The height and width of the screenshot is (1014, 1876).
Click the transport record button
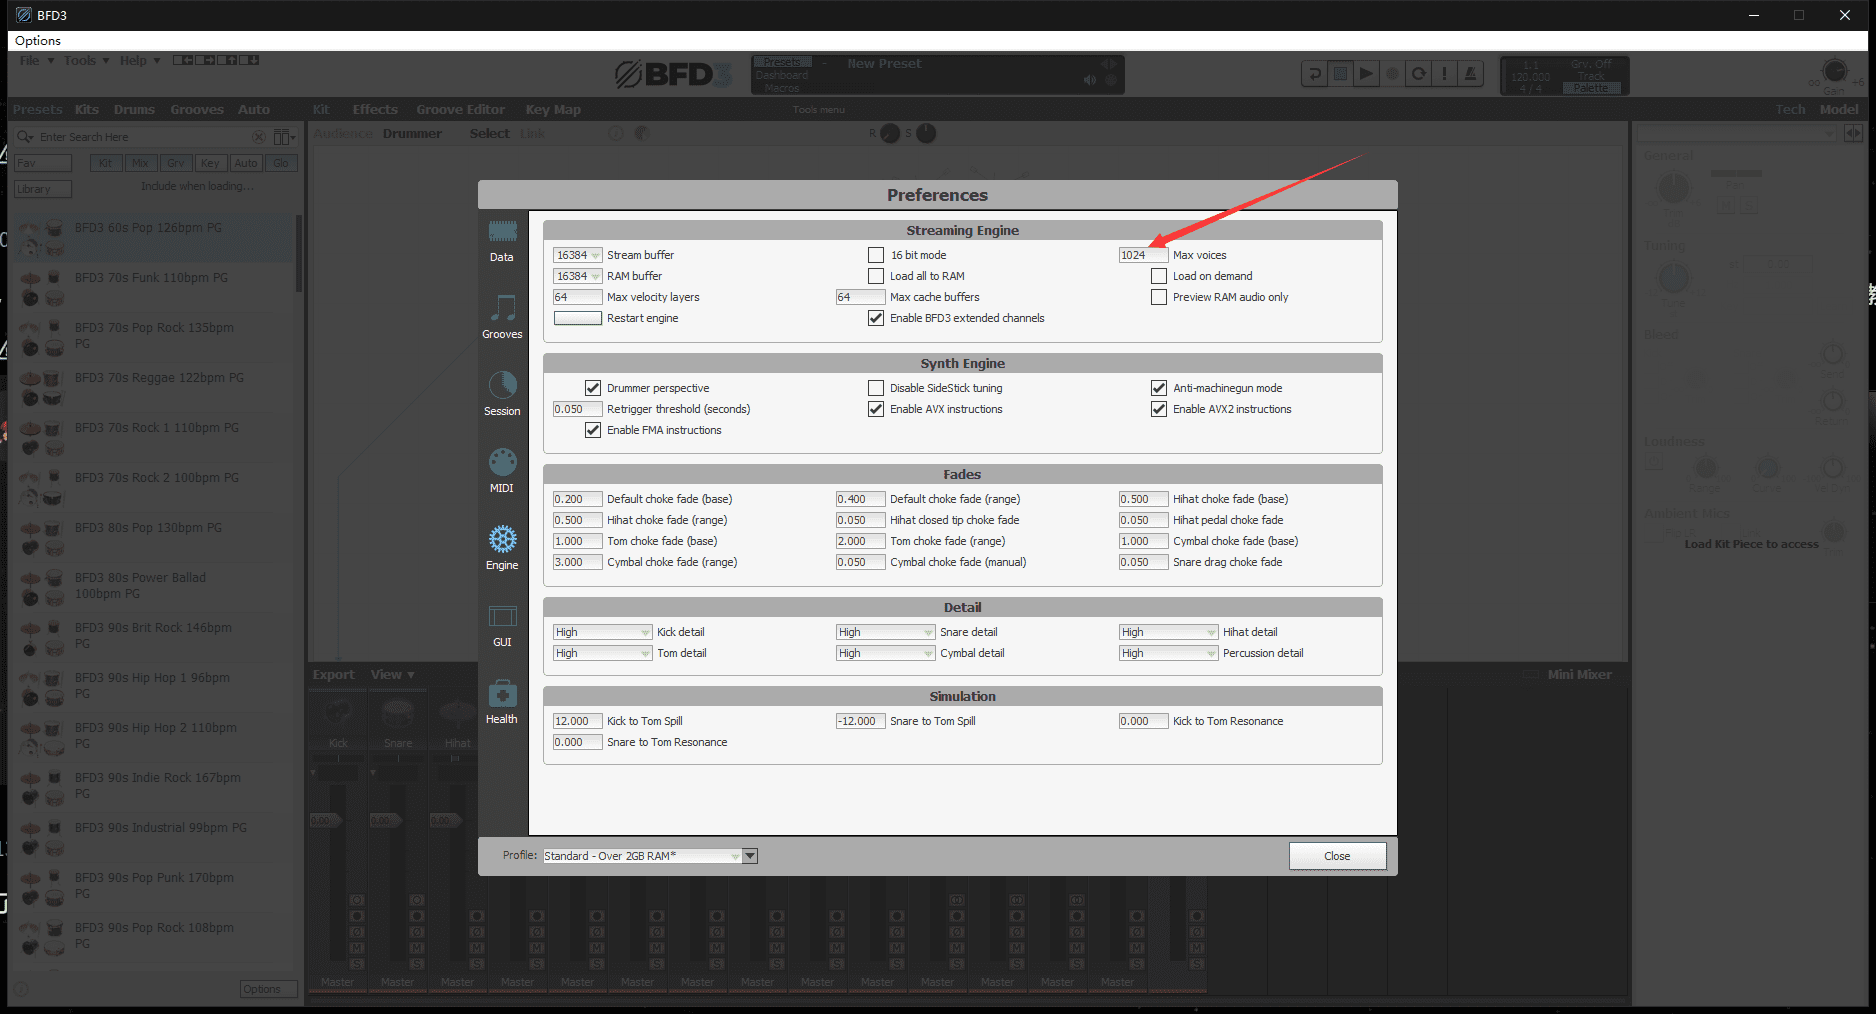click(x=1392, y=74)
